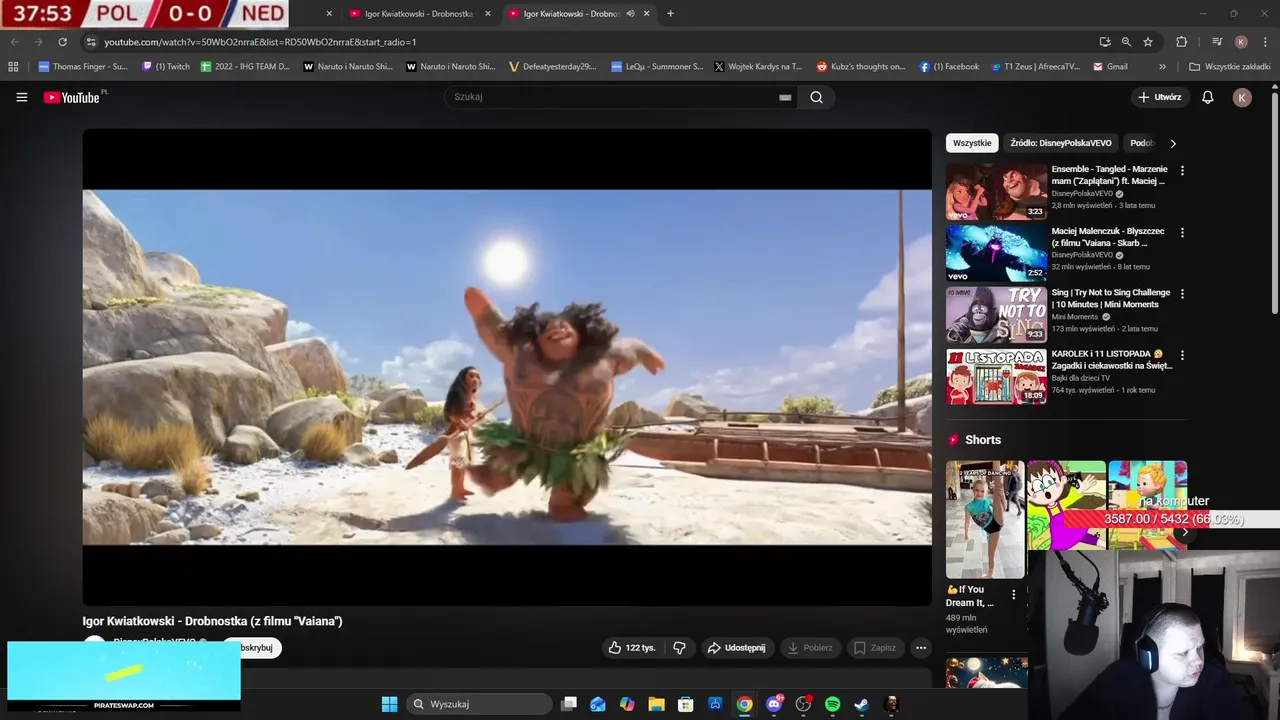Click the YouTube search magnifier button
This screenshot has height=720, width=1280.
(816, 97)
